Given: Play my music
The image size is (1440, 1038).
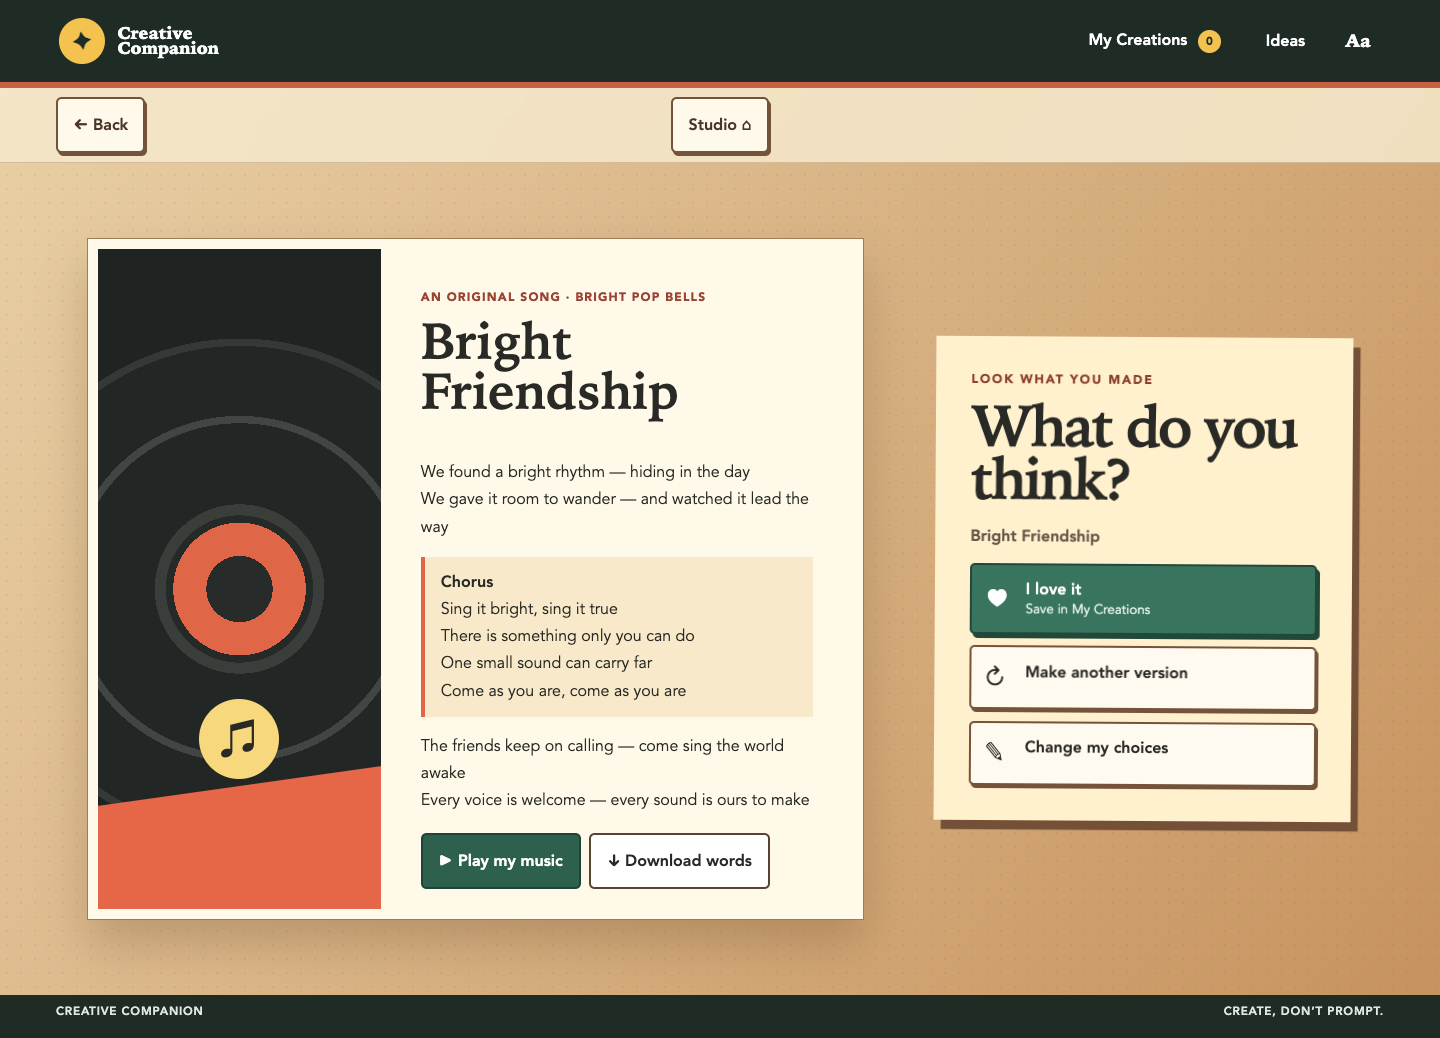Looking at the screenshot, I should (501, 861).
